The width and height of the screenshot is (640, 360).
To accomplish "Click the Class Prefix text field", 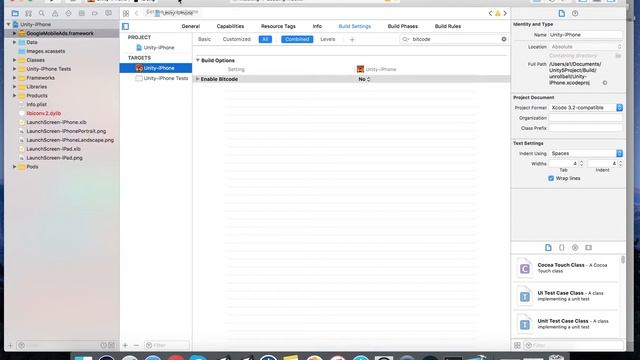I will [586, 128].
